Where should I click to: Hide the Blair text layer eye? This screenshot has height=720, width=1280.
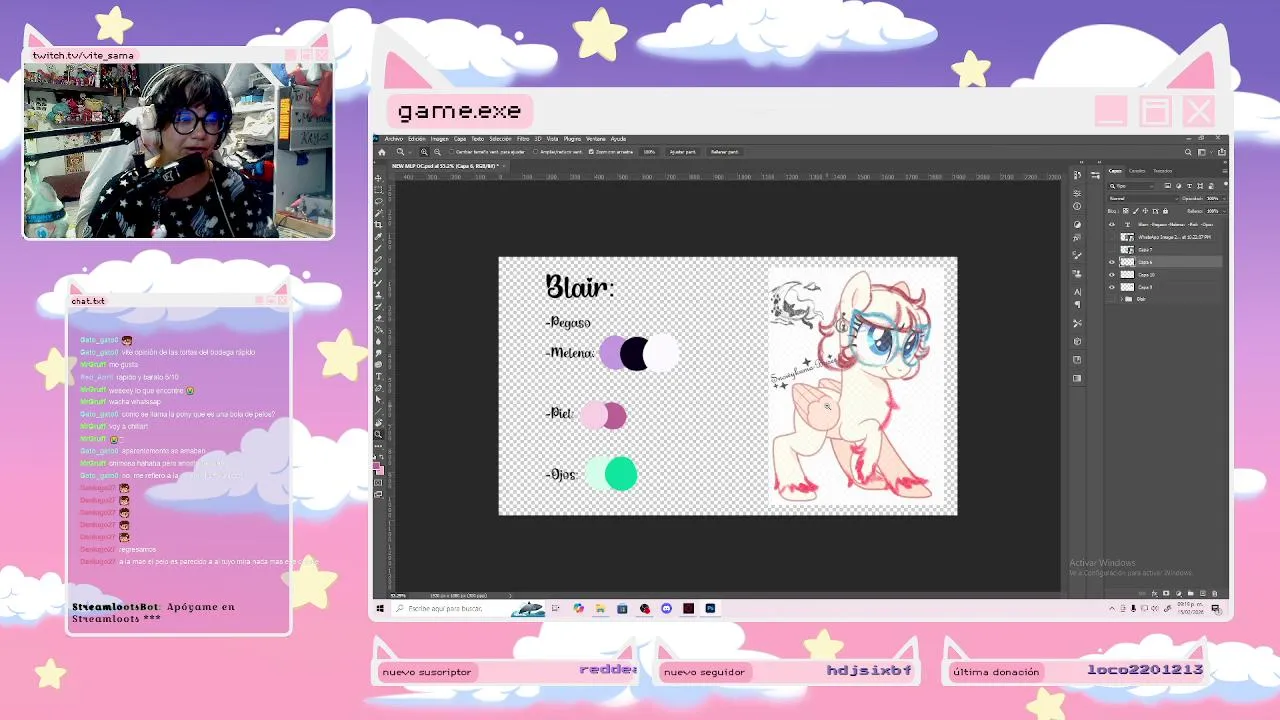point(1112,225)
